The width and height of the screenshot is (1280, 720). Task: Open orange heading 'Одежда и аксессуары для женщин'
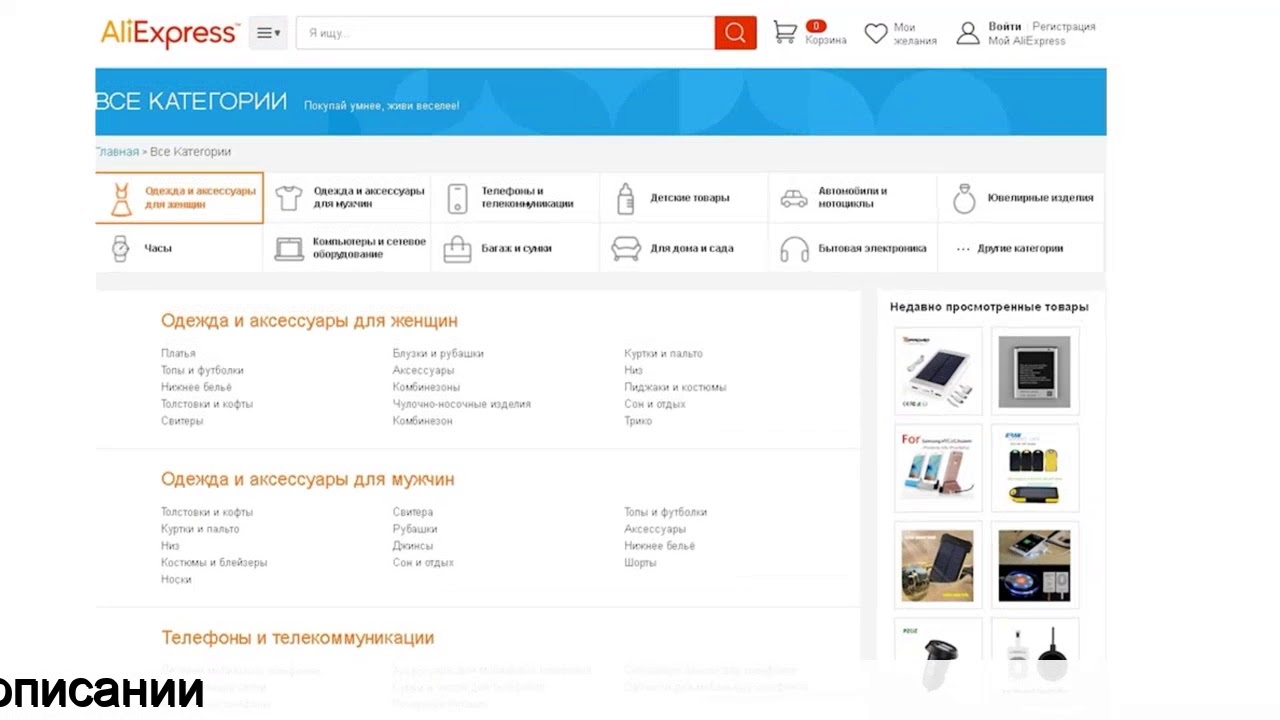(309, 321)
